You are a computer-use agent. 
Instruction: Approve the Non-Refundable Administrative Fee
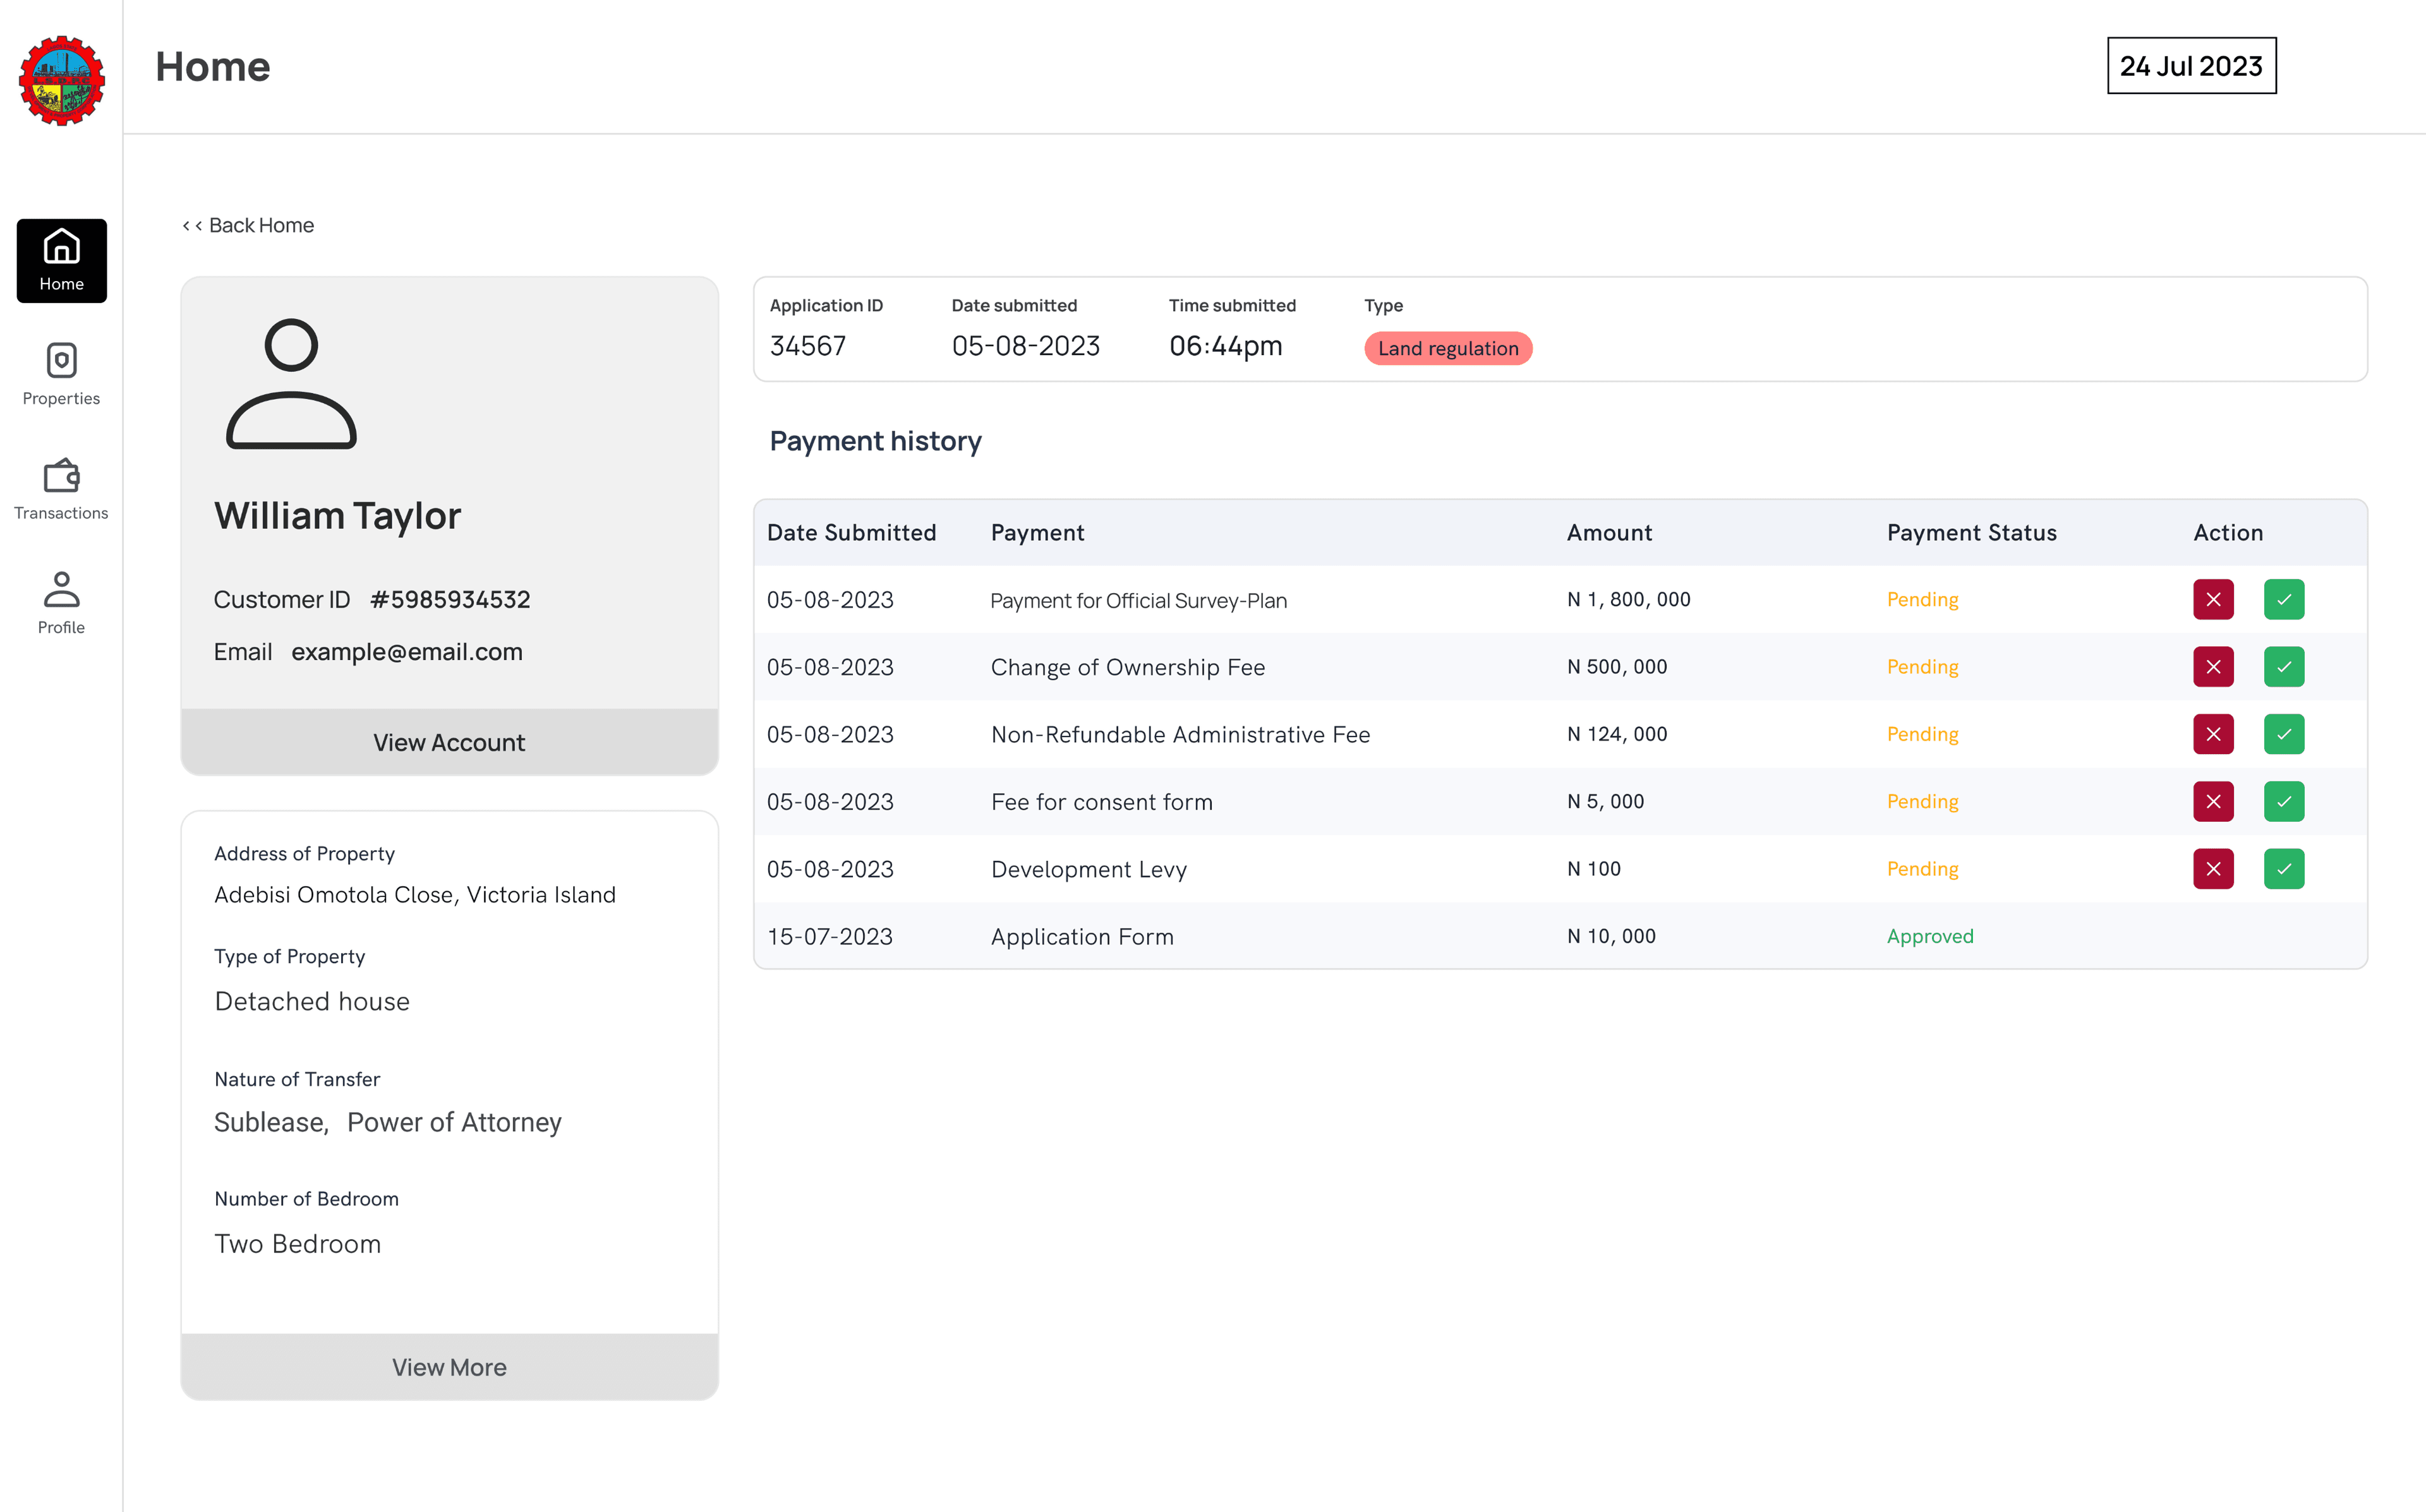[x=2284, y=733]
